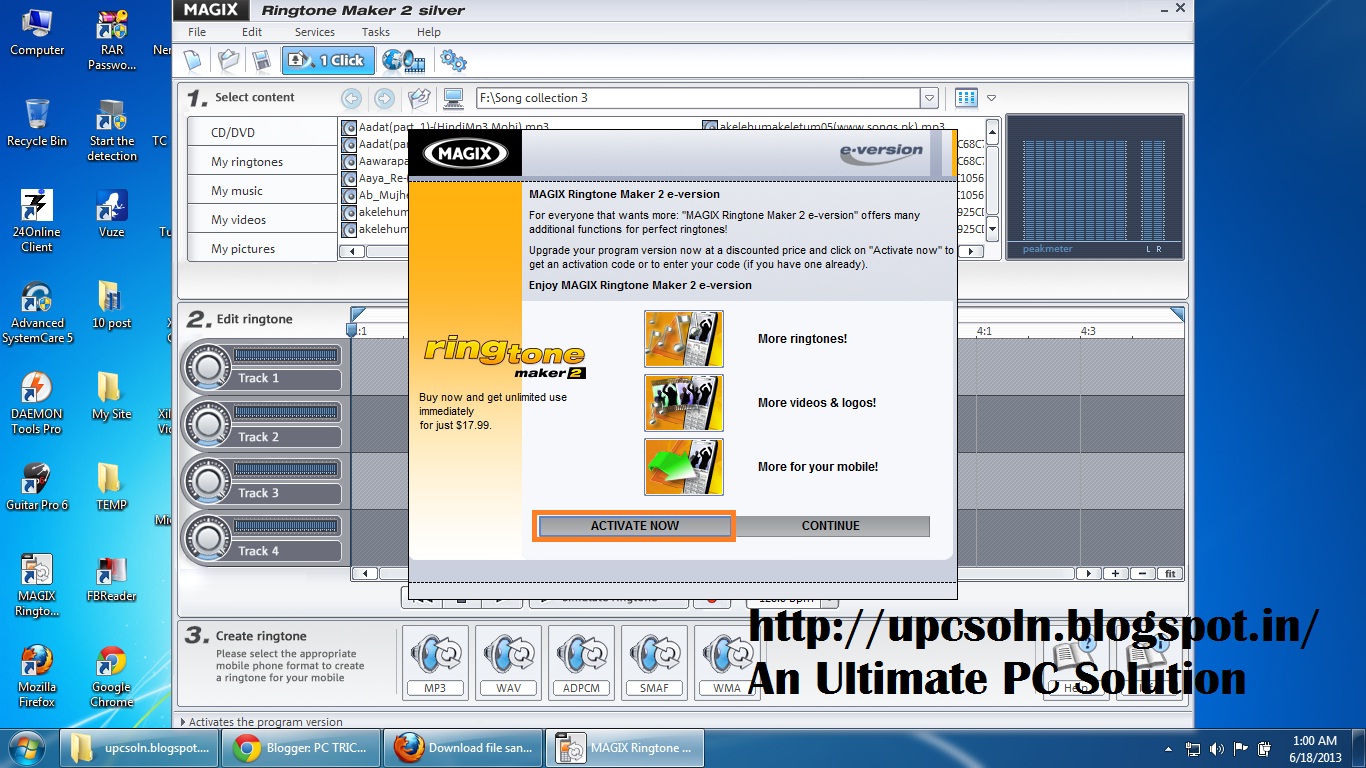Click the More videos & logos thumbnail
Viewport: 1366px width, 768px height.
[x=684, y=403]
